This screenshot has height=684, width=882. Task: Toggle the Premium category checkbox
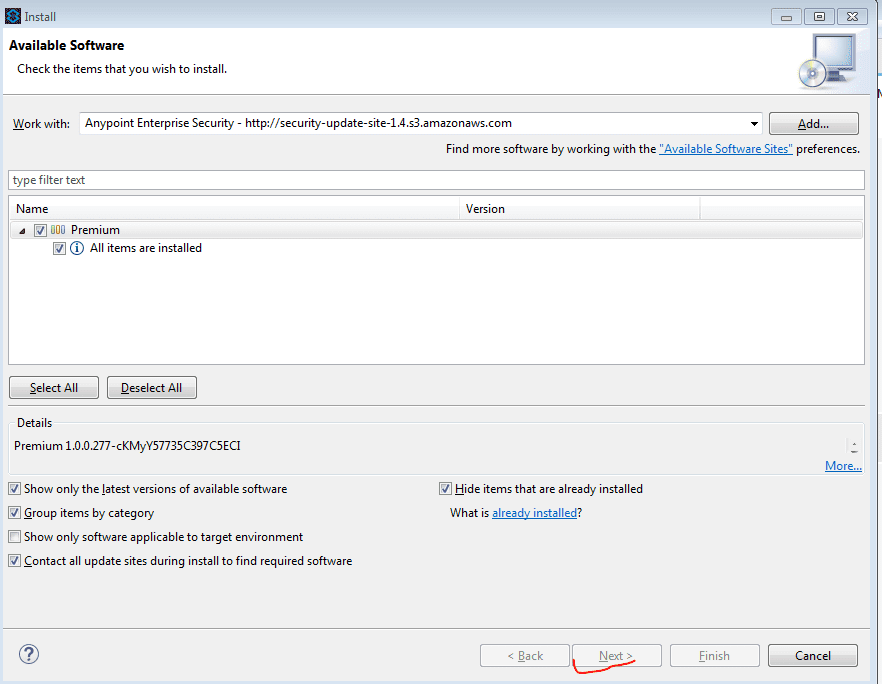(40, 230)
